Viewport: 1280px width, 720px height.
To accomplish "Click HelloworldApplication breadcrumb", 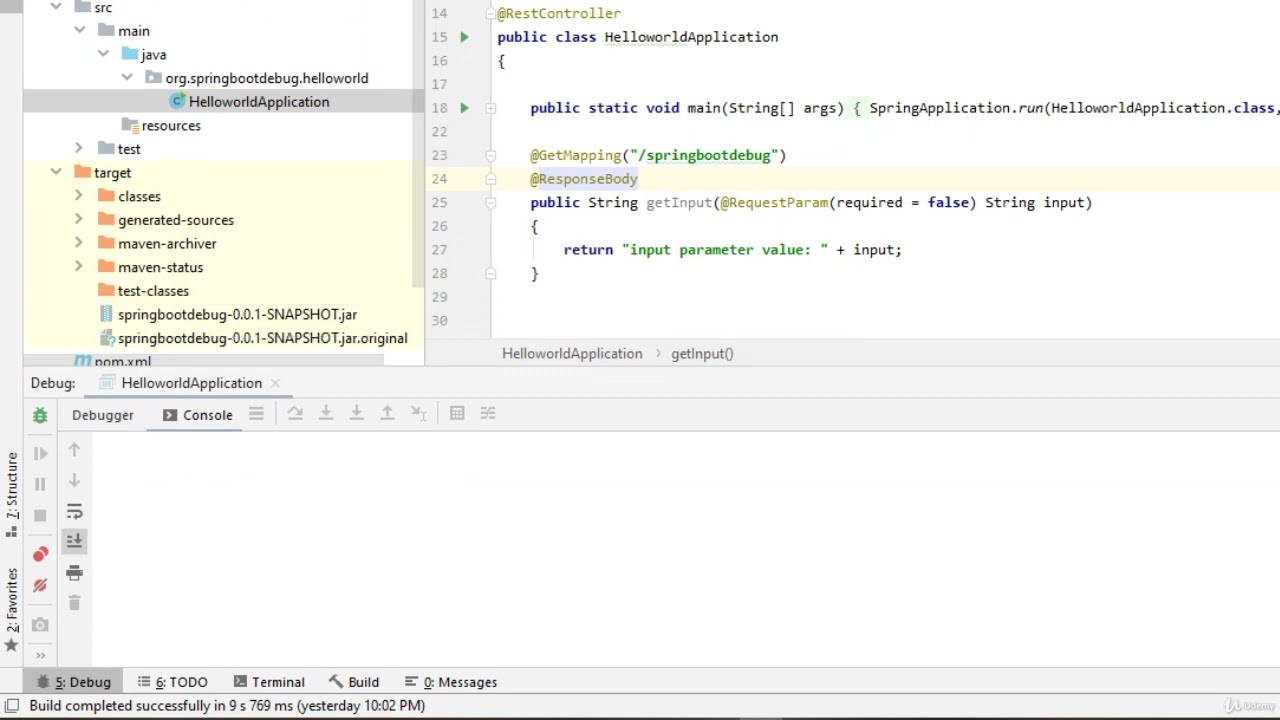I will tap(572, 354).
